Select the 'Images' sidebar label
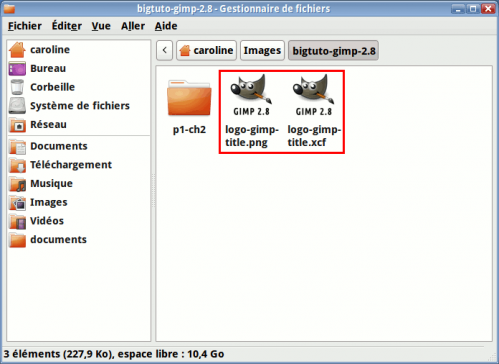Screen dimensions: 499x364 click(49, 203)
